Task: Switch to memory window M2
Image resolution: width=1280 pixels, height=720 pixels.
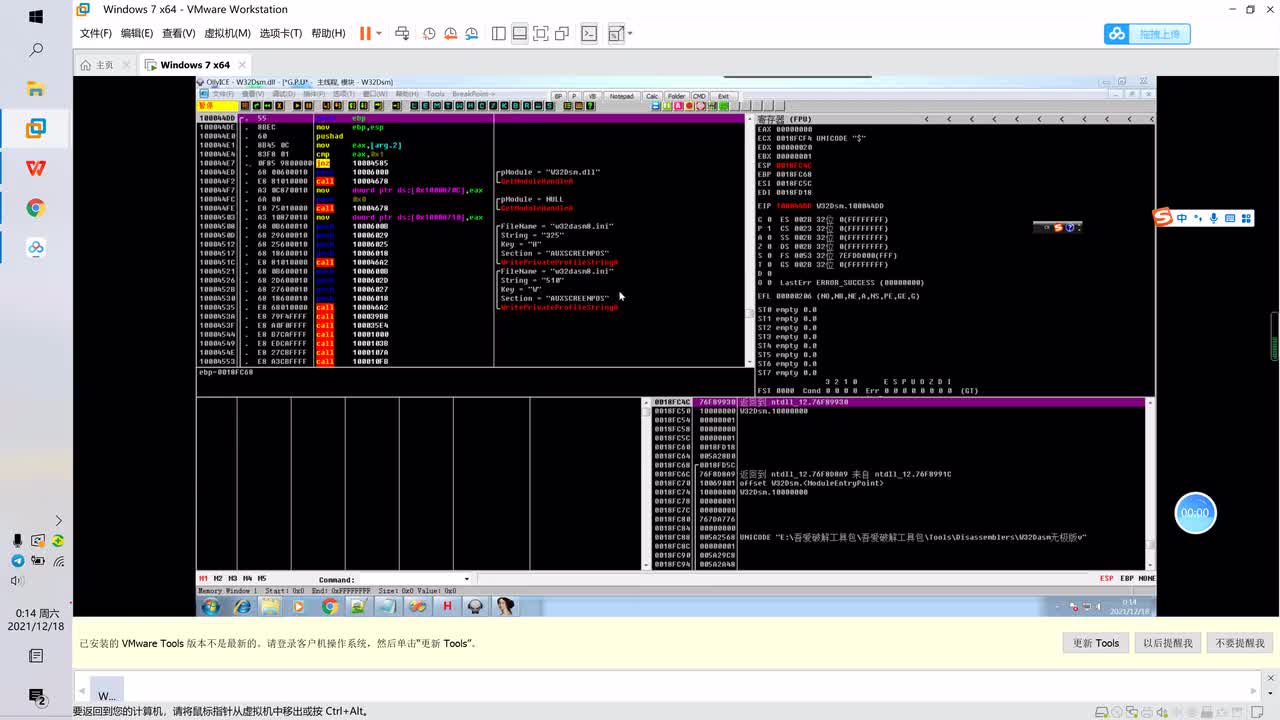Action: (218, 578)
